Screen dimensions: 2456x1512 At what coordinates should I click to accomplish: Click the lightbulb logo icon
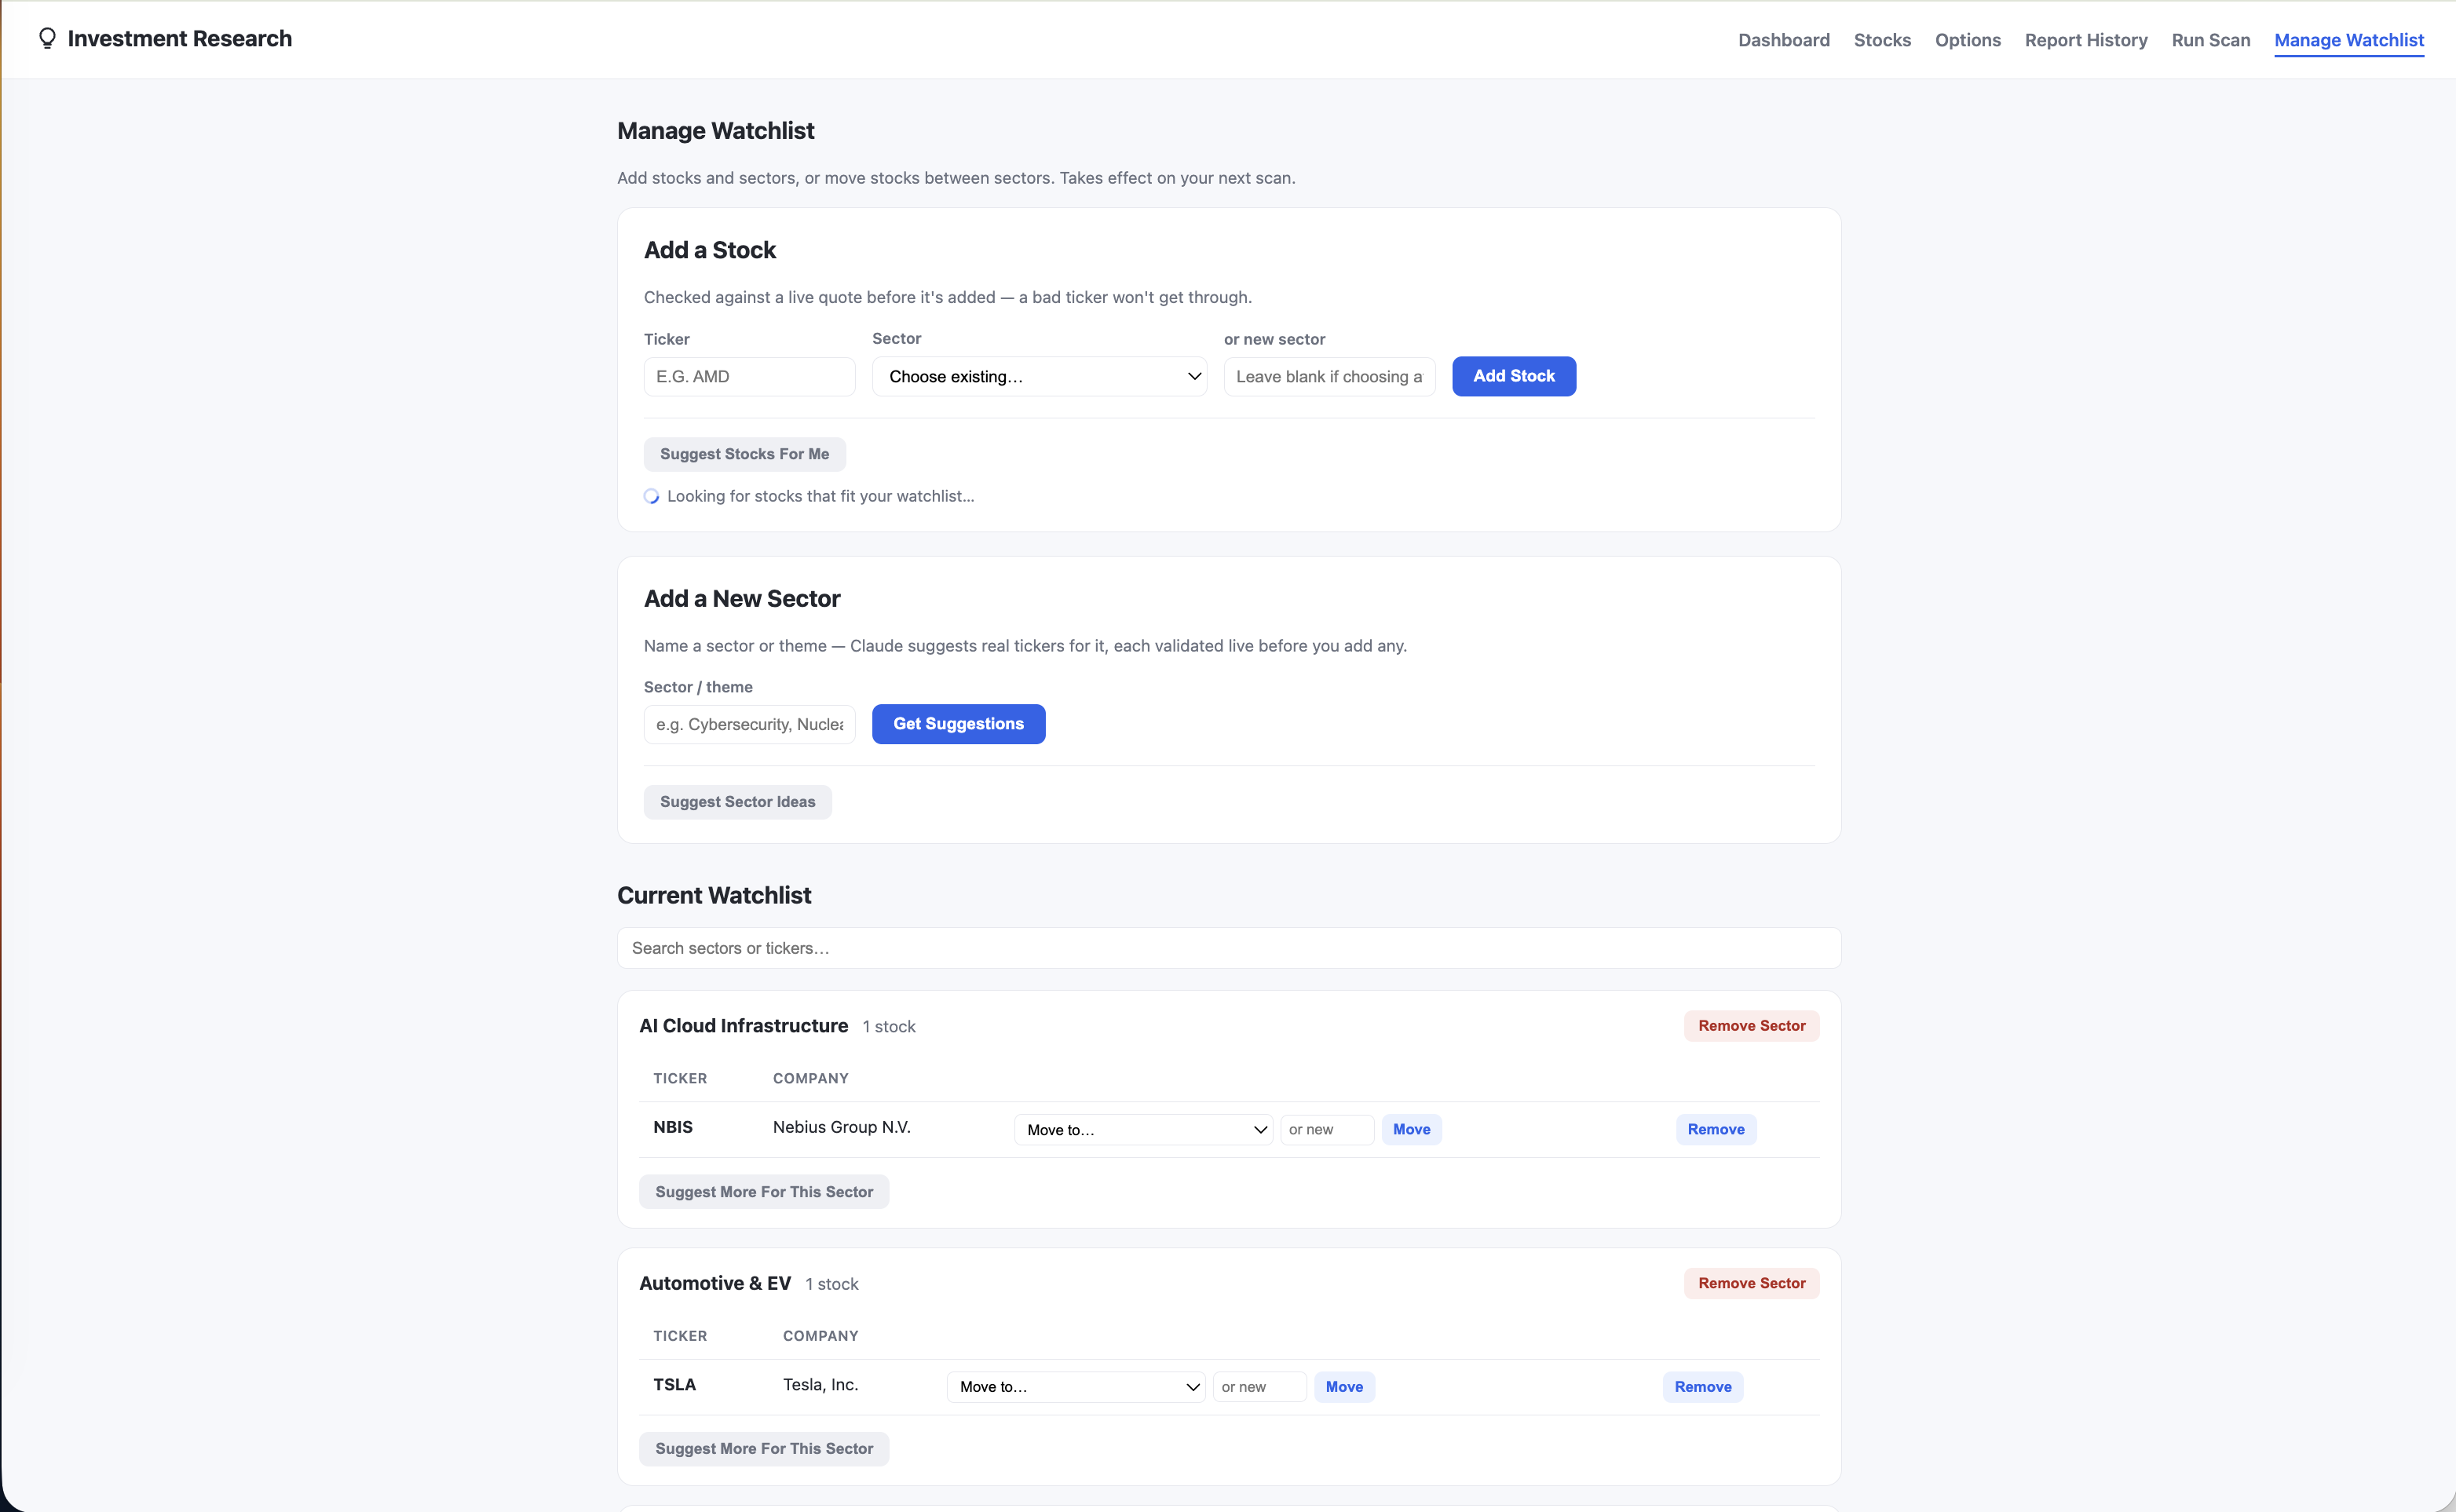click(x=47, y=38)
